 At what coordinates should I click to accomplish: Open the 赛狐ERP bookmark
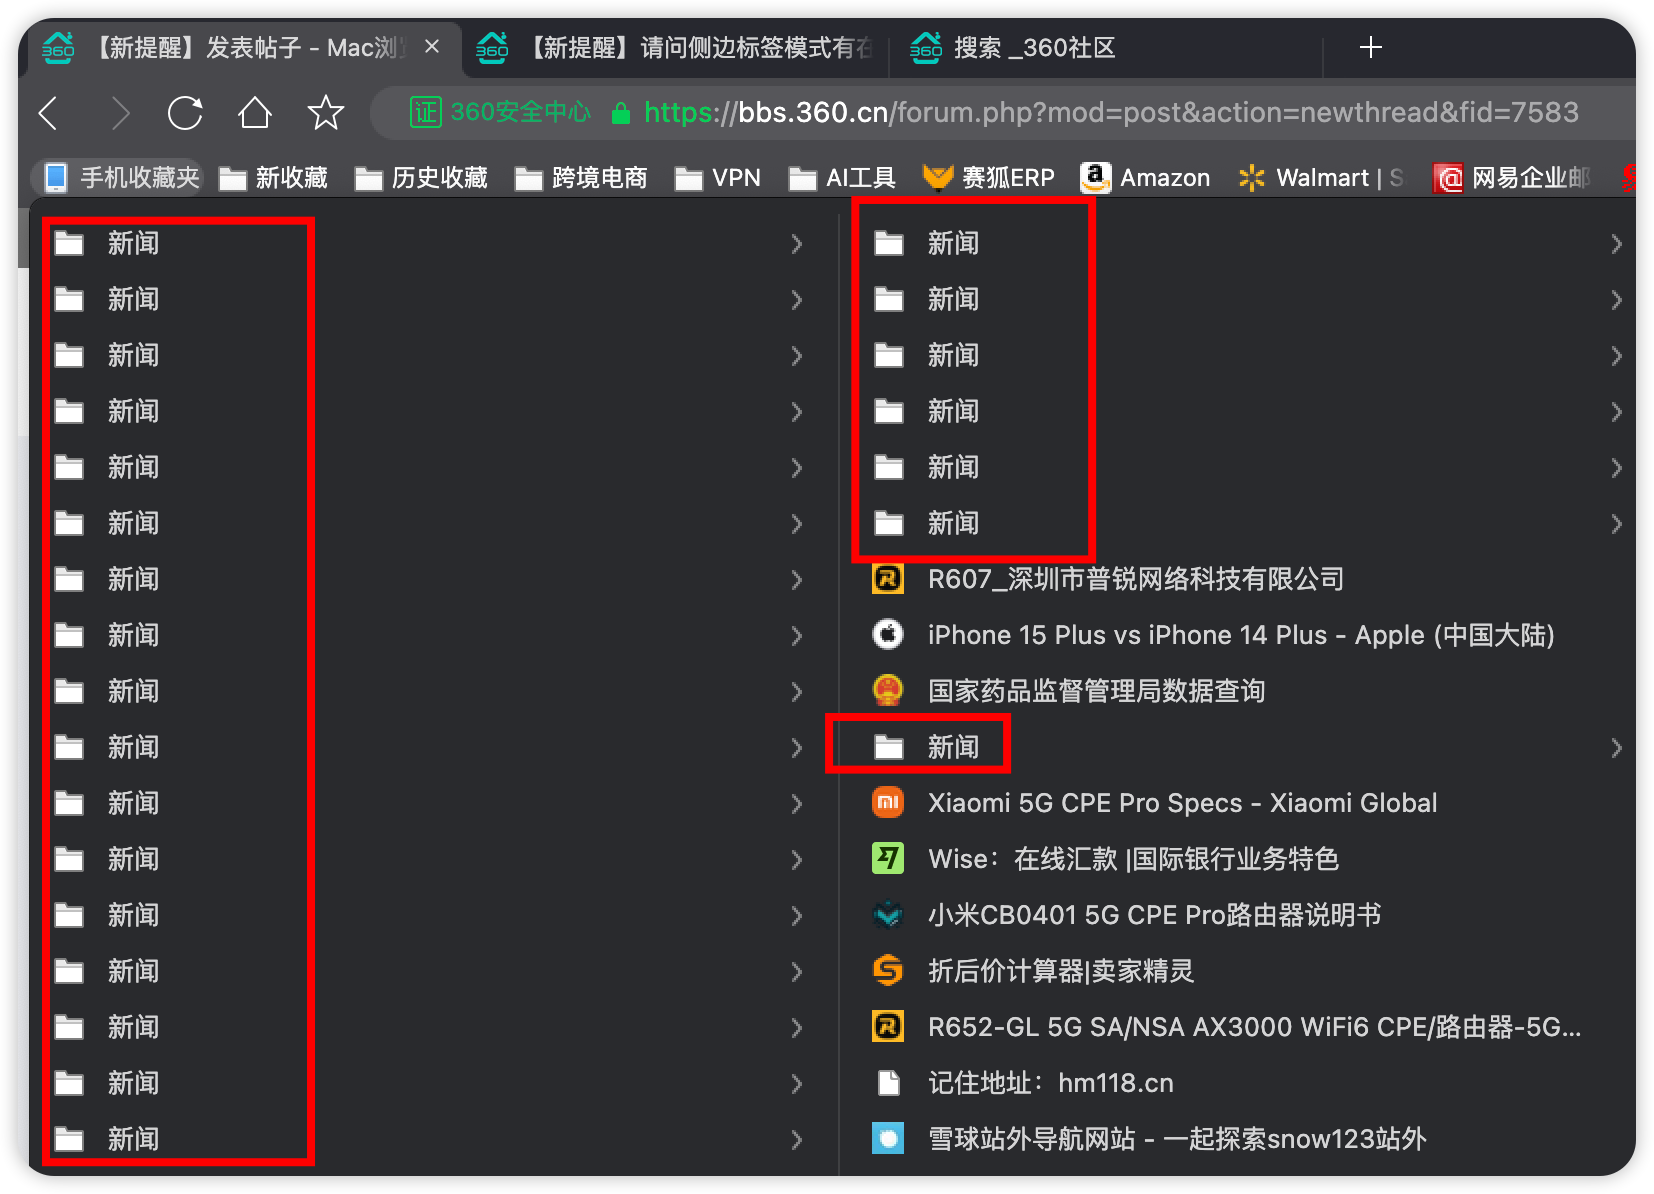[989, 178]
